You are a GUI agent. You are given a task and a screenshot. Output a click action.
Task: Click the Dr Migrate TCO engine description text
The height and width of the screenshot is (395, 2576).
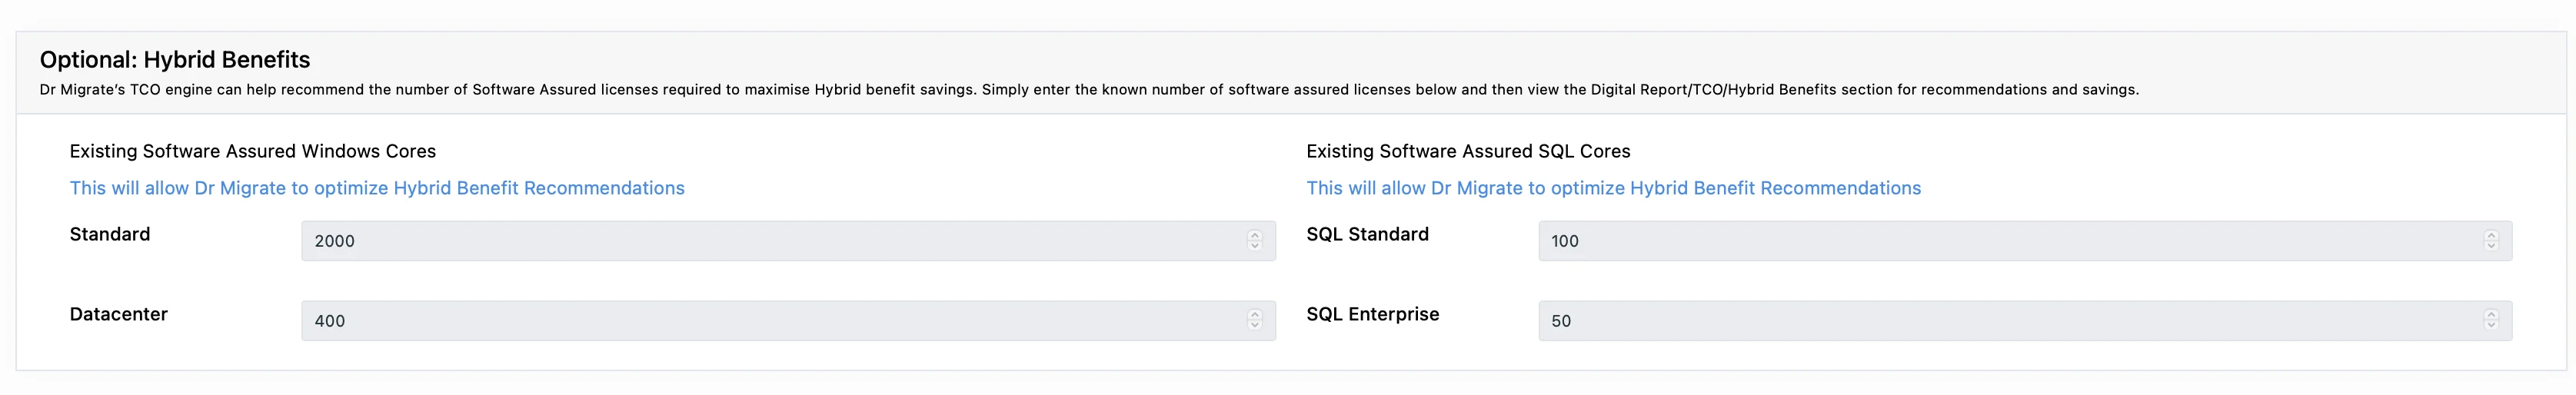[1089, 90]
